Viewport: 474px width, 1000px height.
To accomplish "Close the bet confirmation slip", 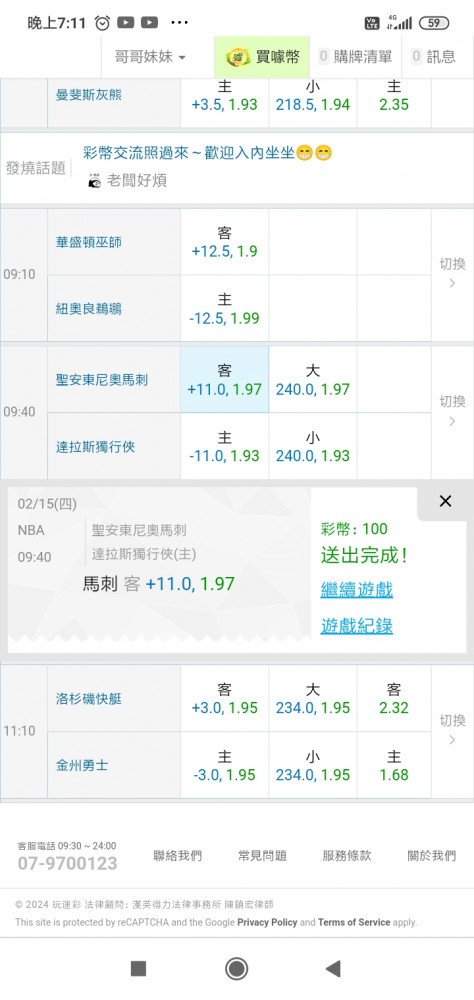I will click(445, 501).
